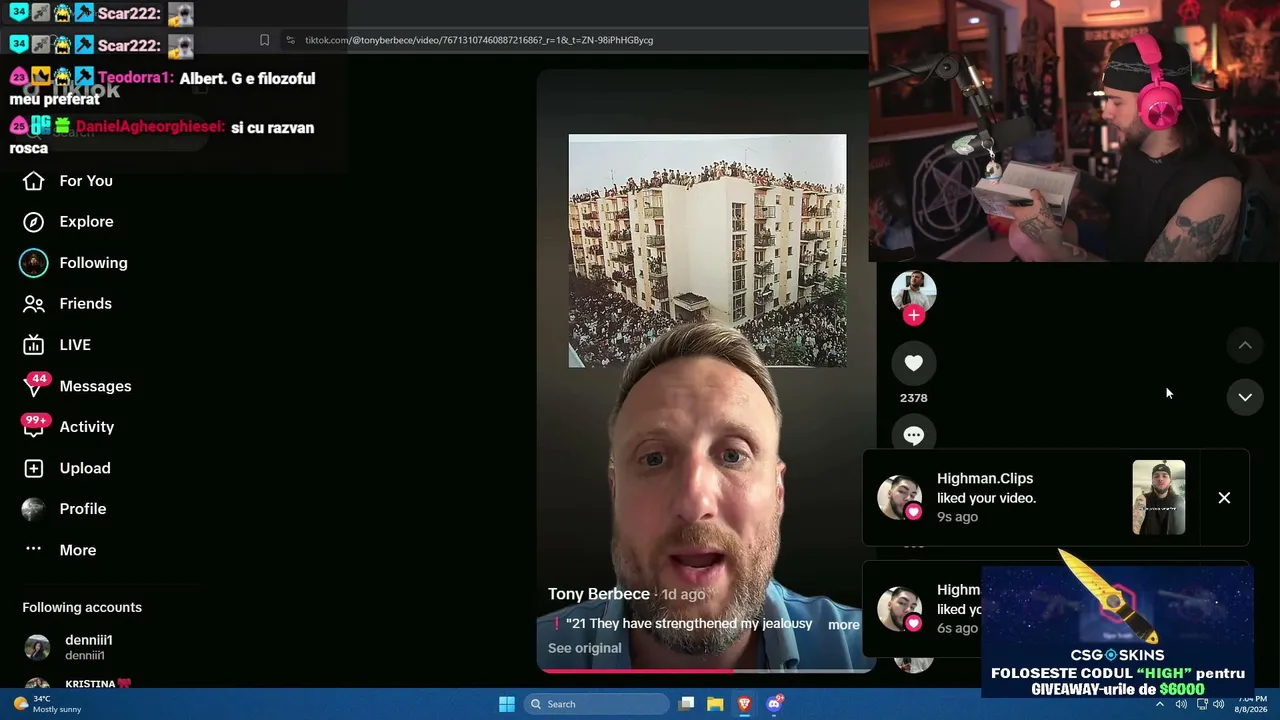This screenshot has width=1280, height=720.
Task: Open Highman.Clips avatar in 6s ago notification
Action: click(x=900, y=609)
